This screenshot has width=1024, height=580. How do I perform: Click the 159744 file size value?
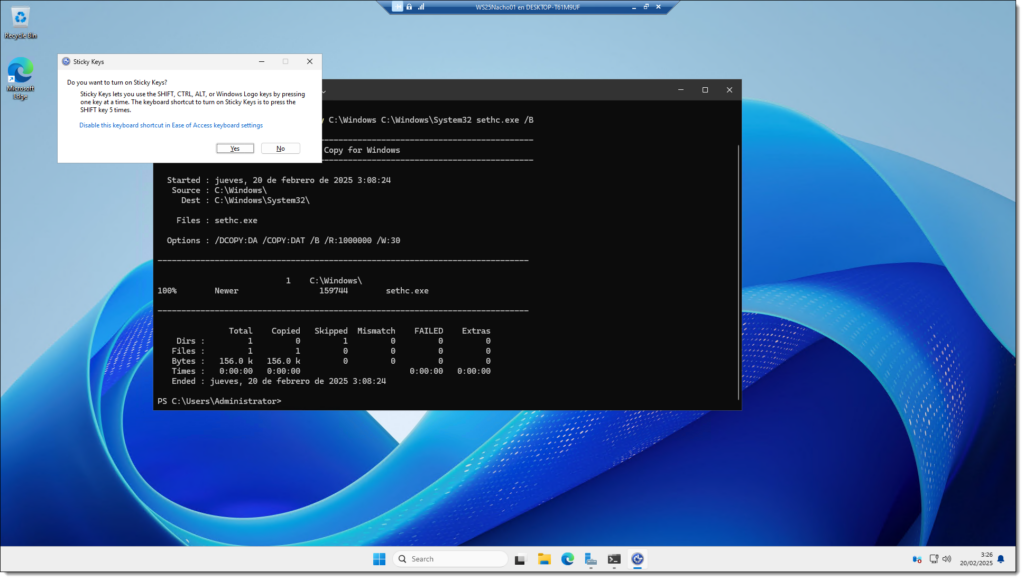click(334, 291)
